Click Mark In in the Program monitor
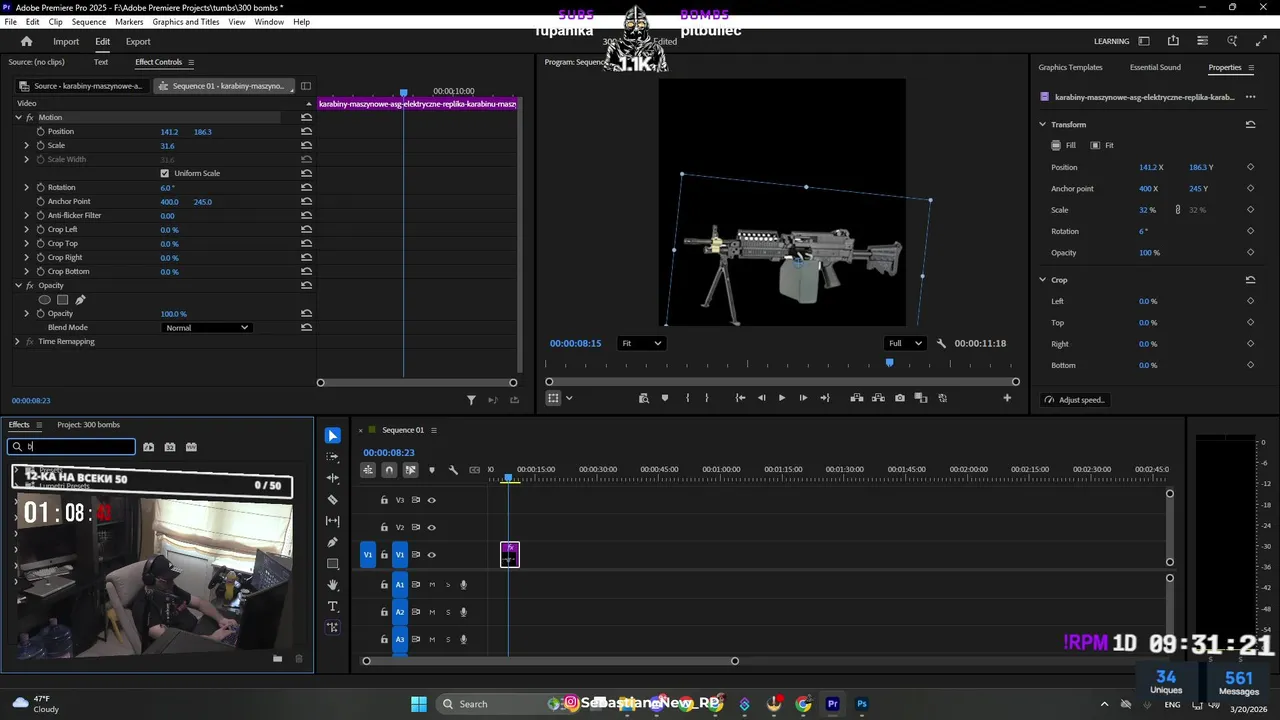Viewport: 1280px width, 720px height. point(687,398)
